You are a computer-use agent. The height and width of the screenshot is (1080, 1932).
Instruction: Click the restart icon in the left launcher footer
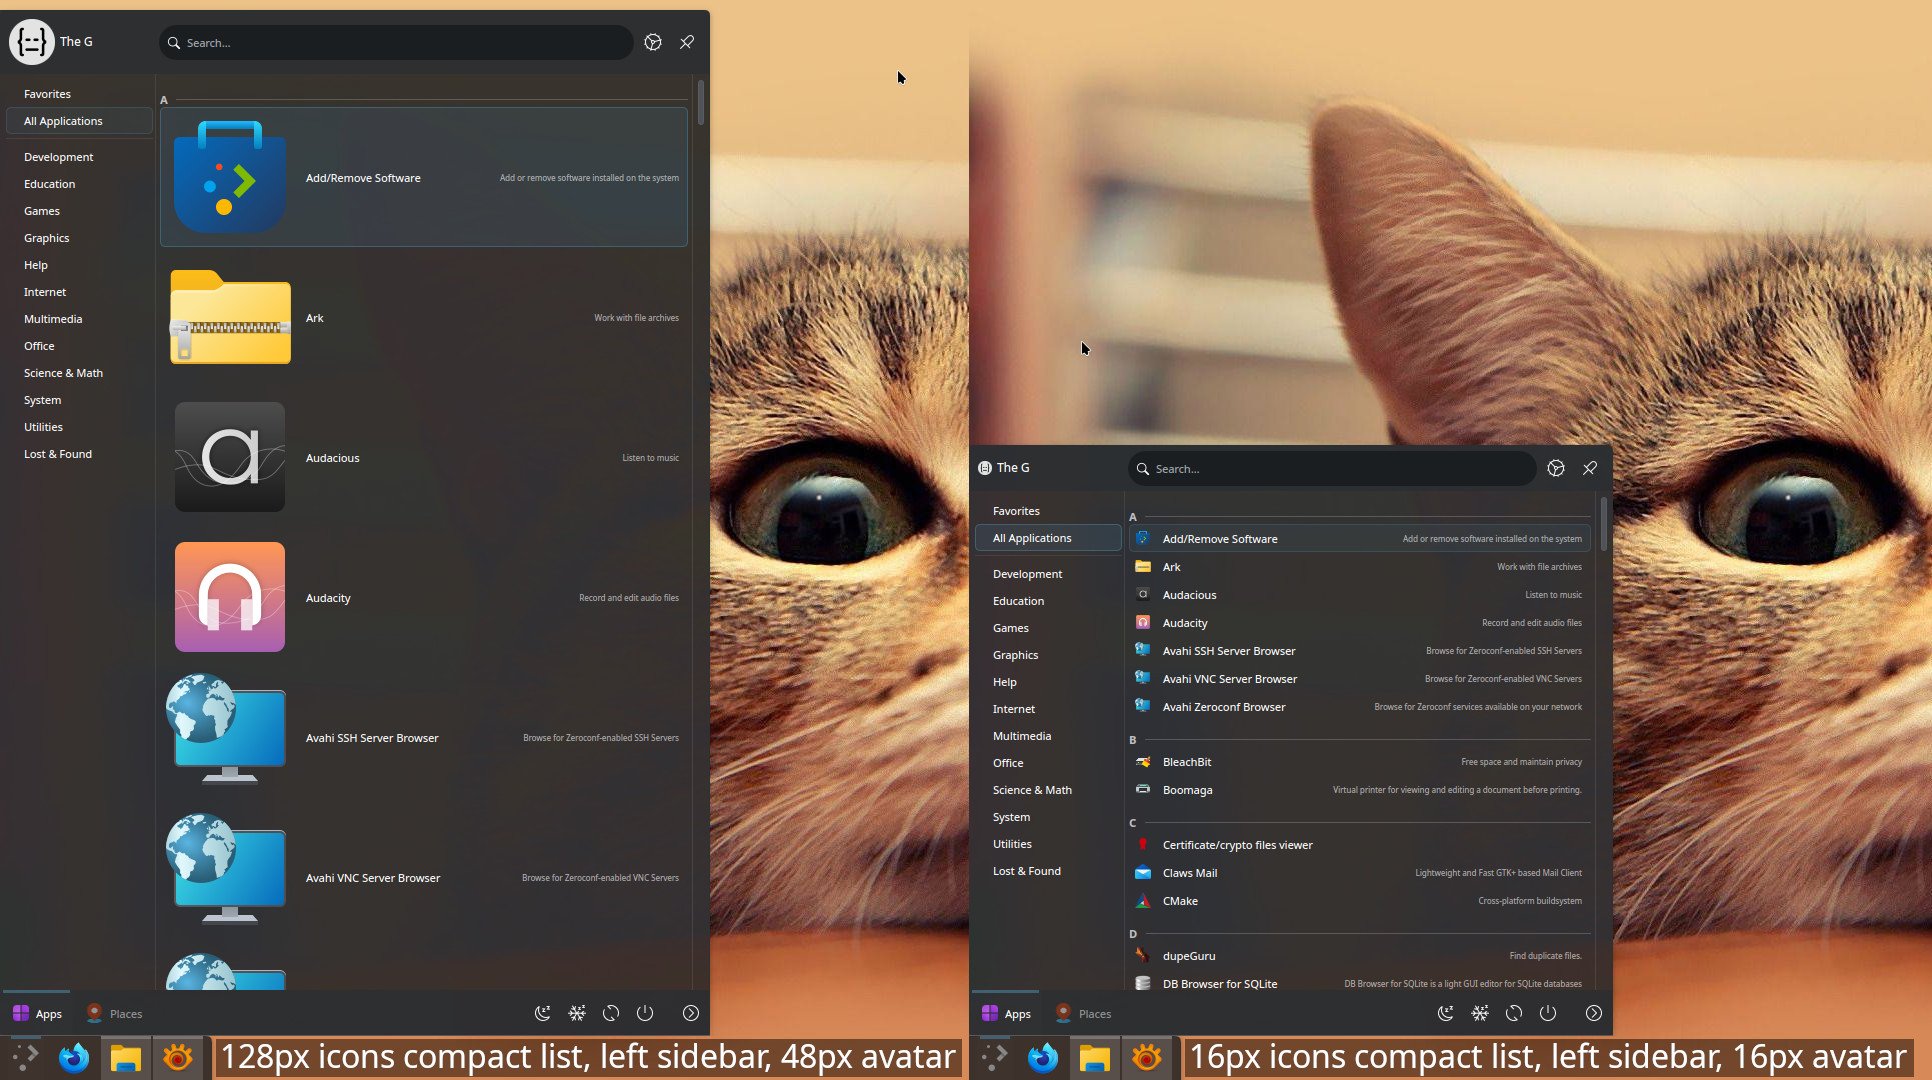click(611, 1013)
